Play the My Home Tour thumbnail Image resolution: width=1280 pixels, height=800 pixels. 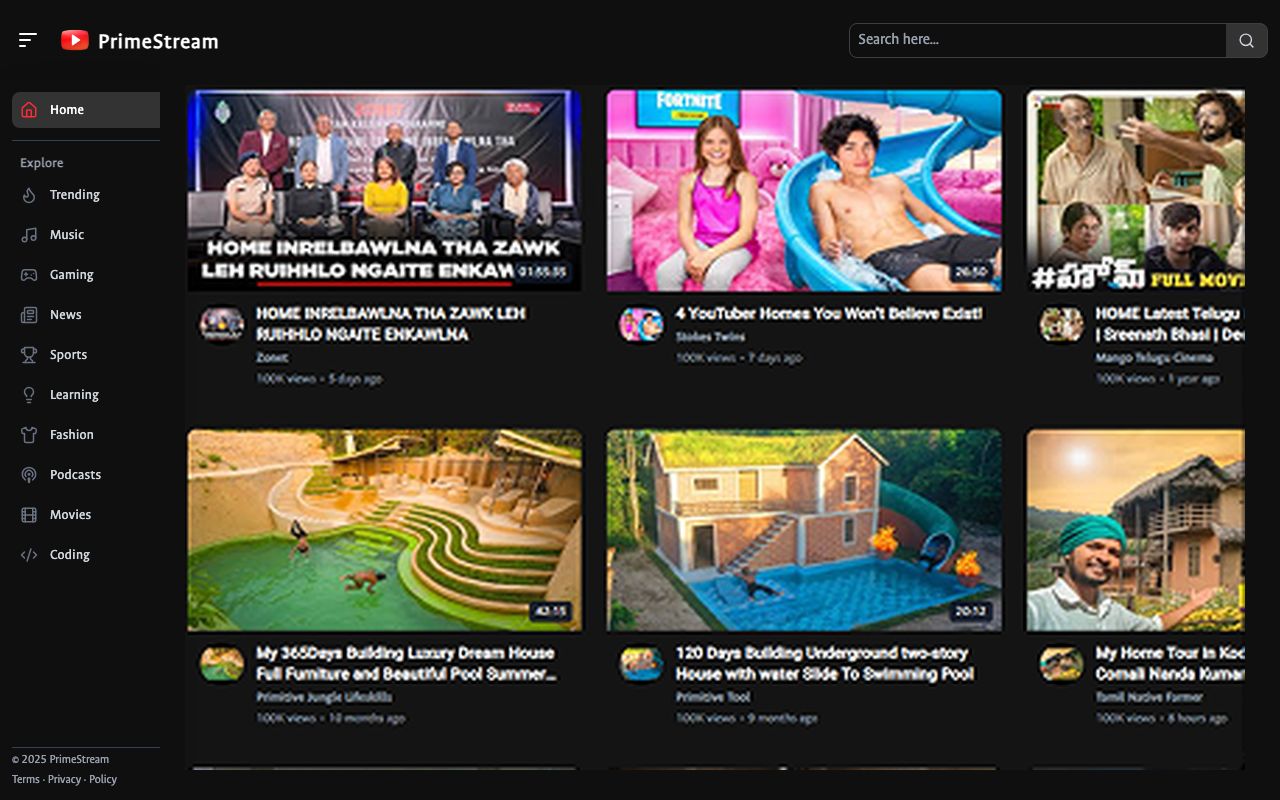(x=1136, y=531)
